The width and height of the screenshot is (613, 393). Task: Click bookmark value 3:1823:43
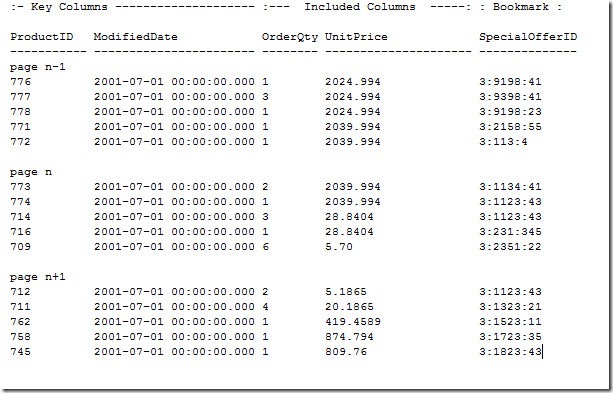click(510, 352)
